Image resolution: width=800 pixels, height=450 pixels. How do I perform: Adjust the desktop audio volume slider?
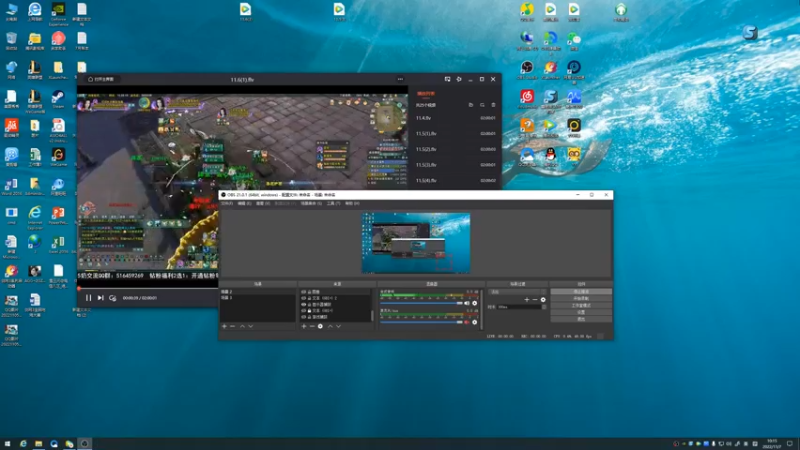coord(421,304)
